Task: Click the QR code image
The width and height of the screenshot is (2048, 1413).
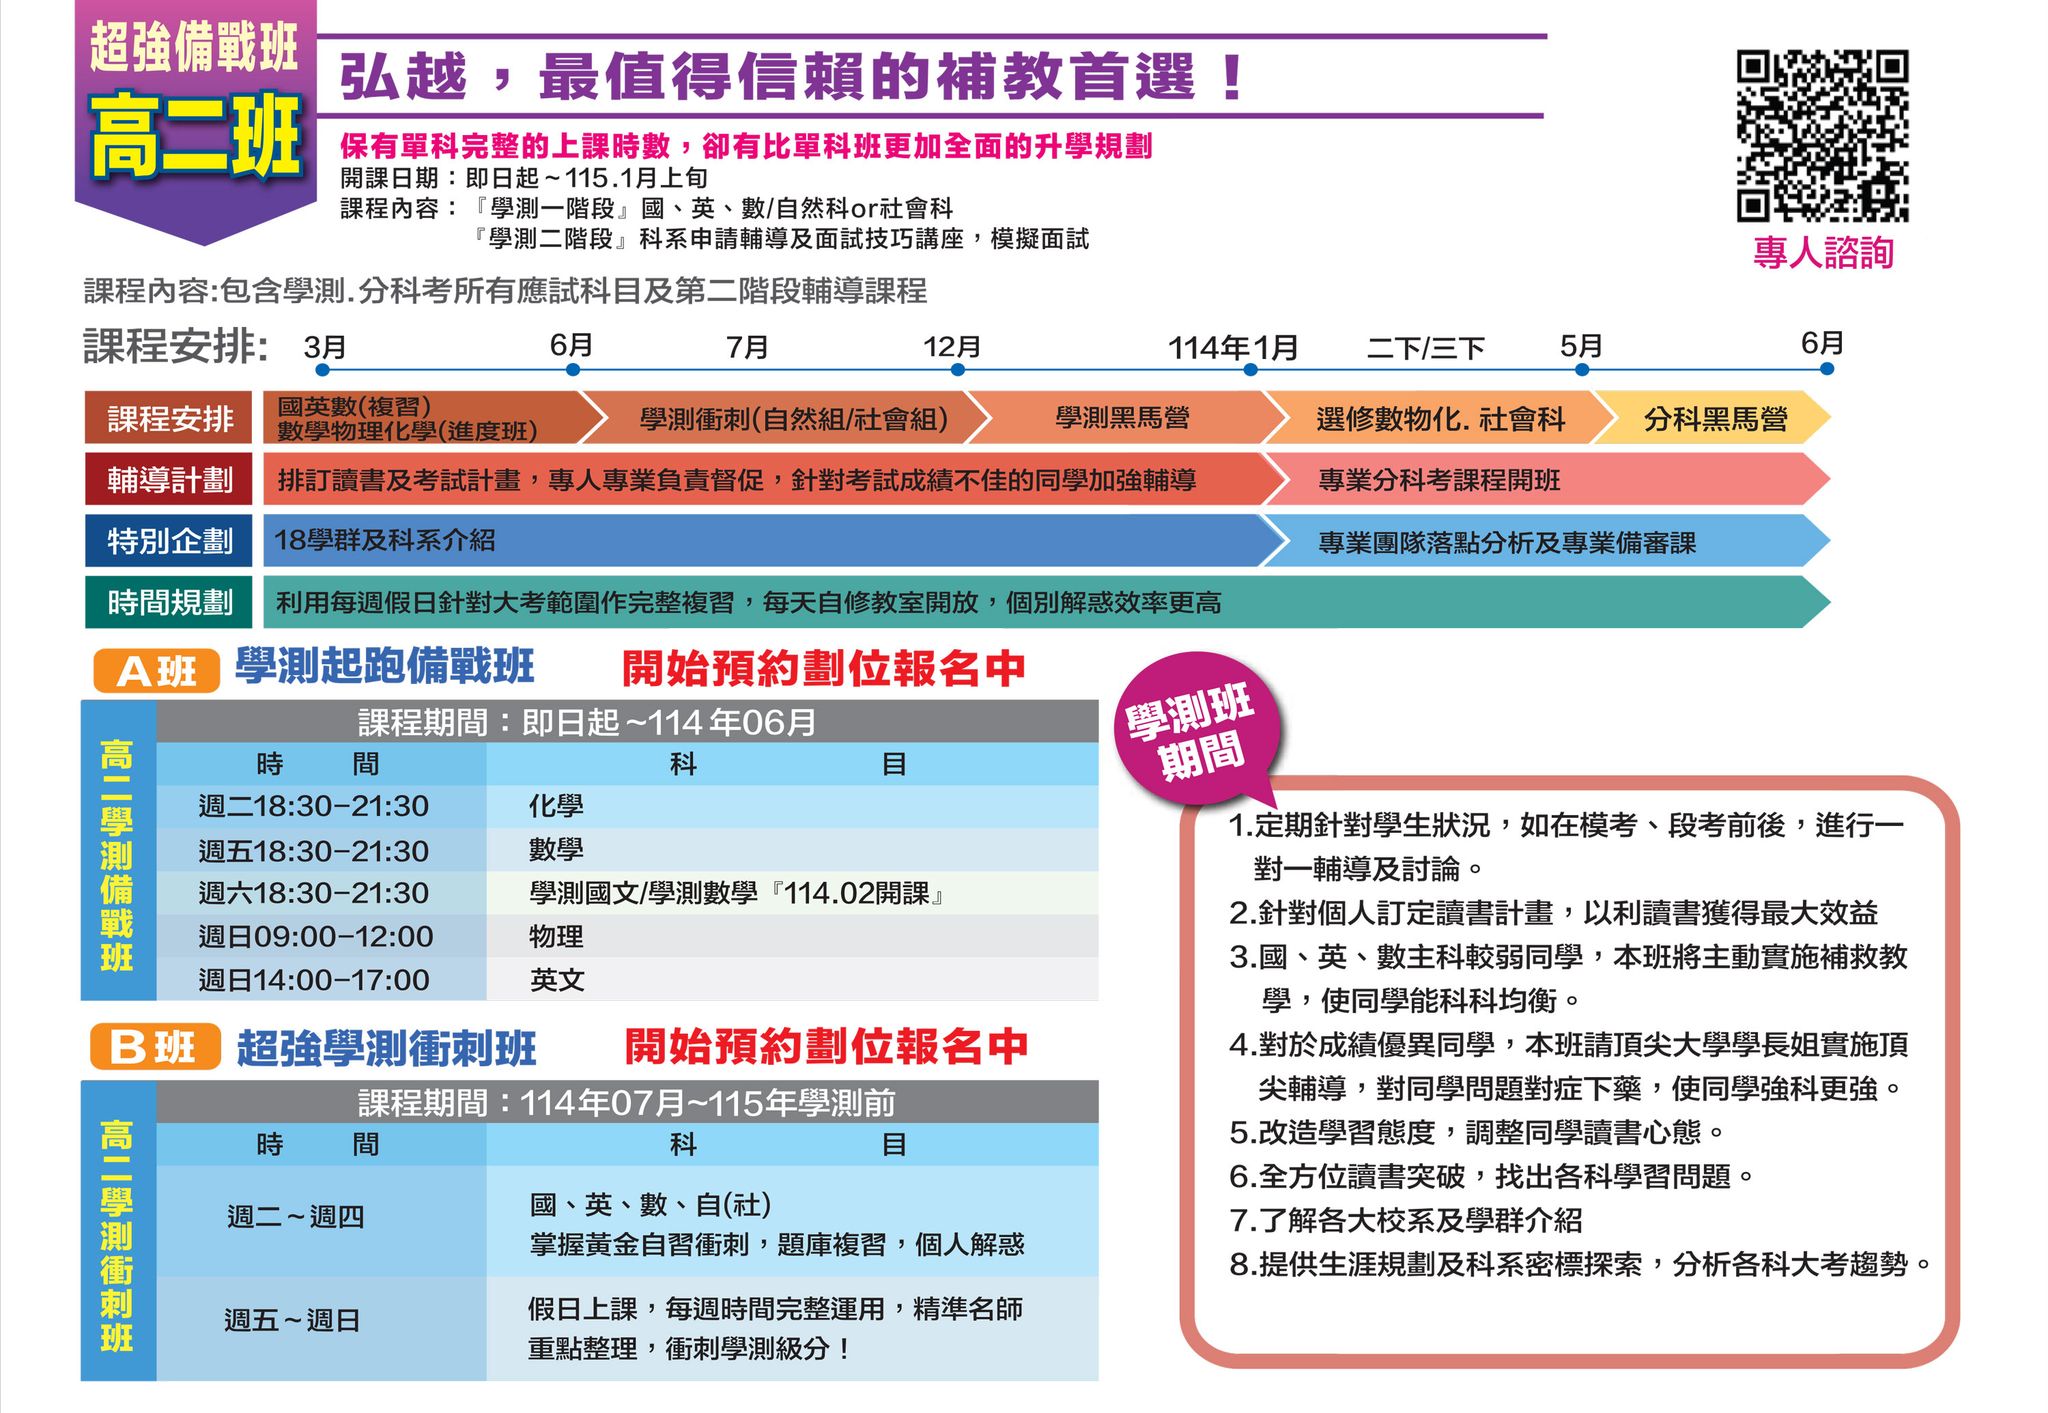Action: [1822, 135]
